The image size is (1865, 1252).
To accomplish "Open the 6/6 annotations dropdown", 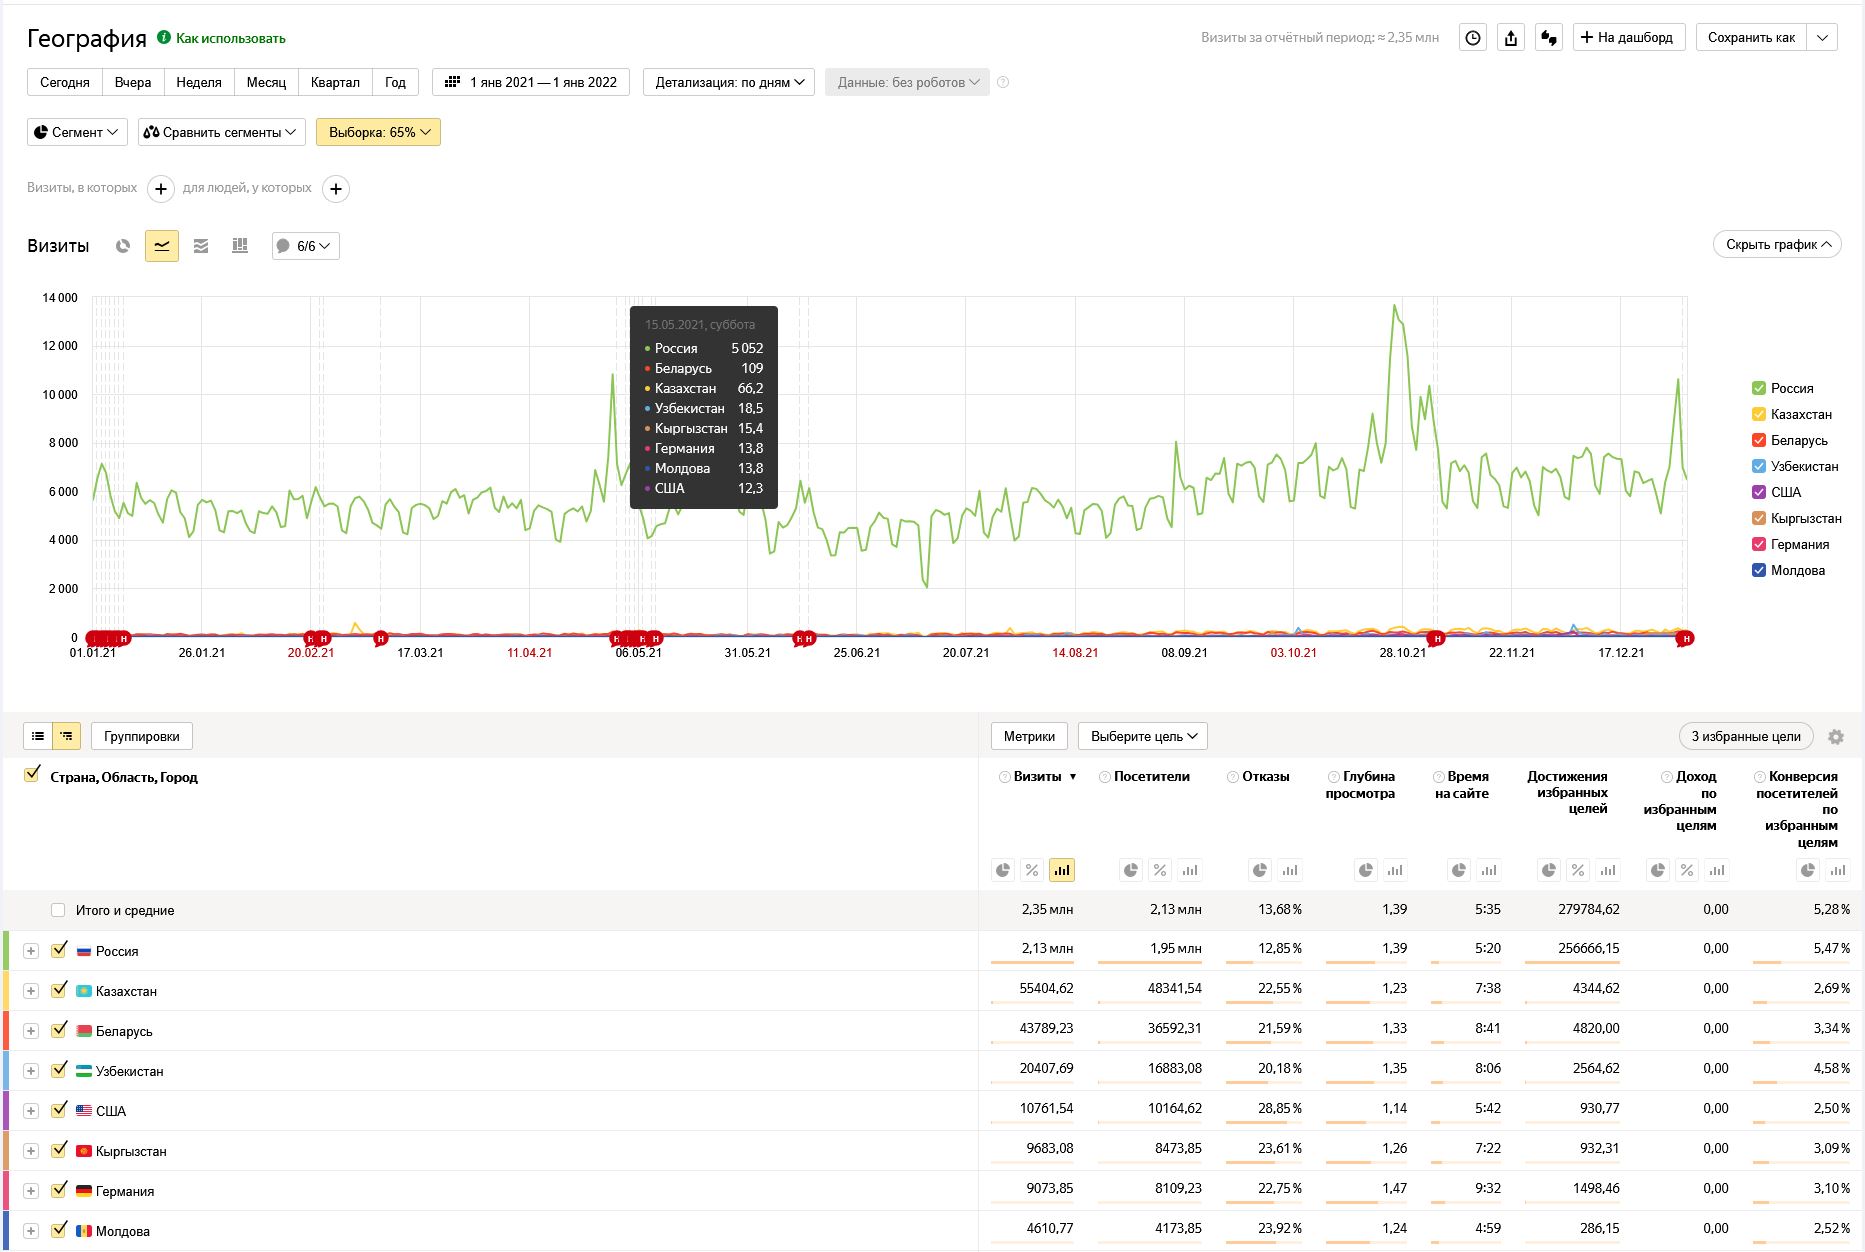I will click(x=306, y=246).
